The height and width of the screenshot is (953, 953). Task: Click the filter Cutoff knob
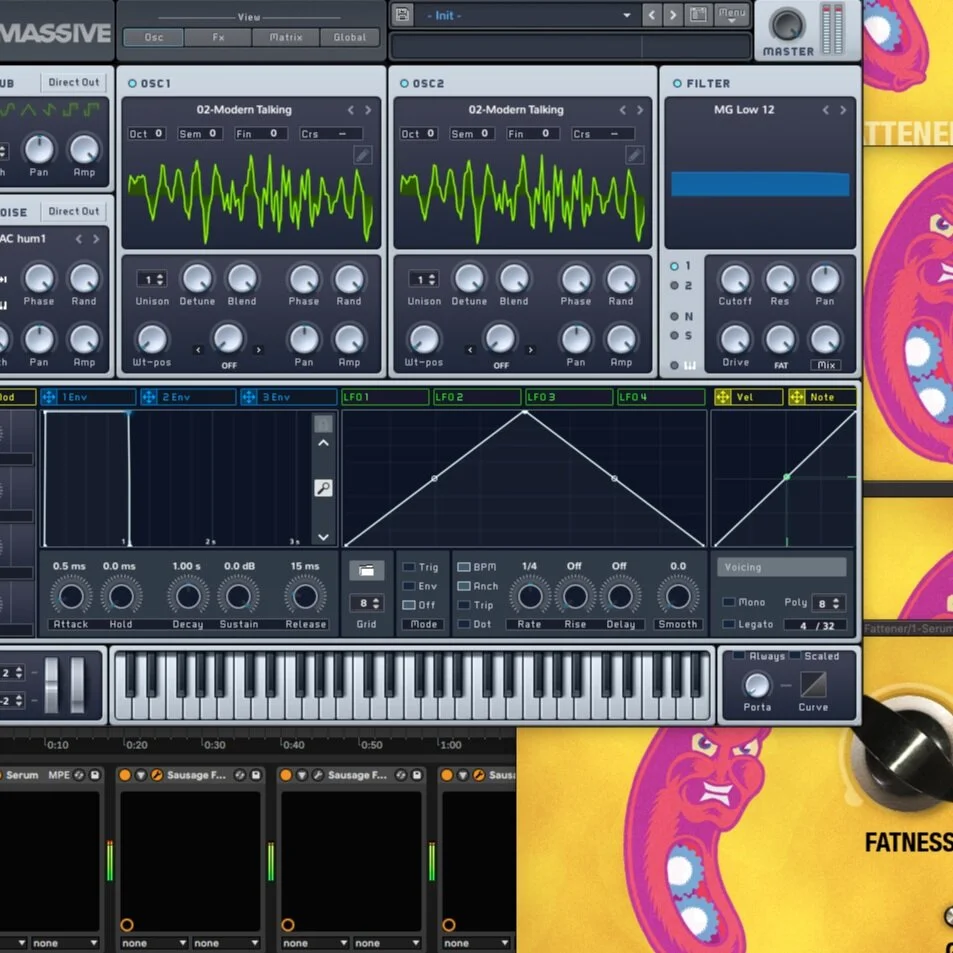point(735,279)
